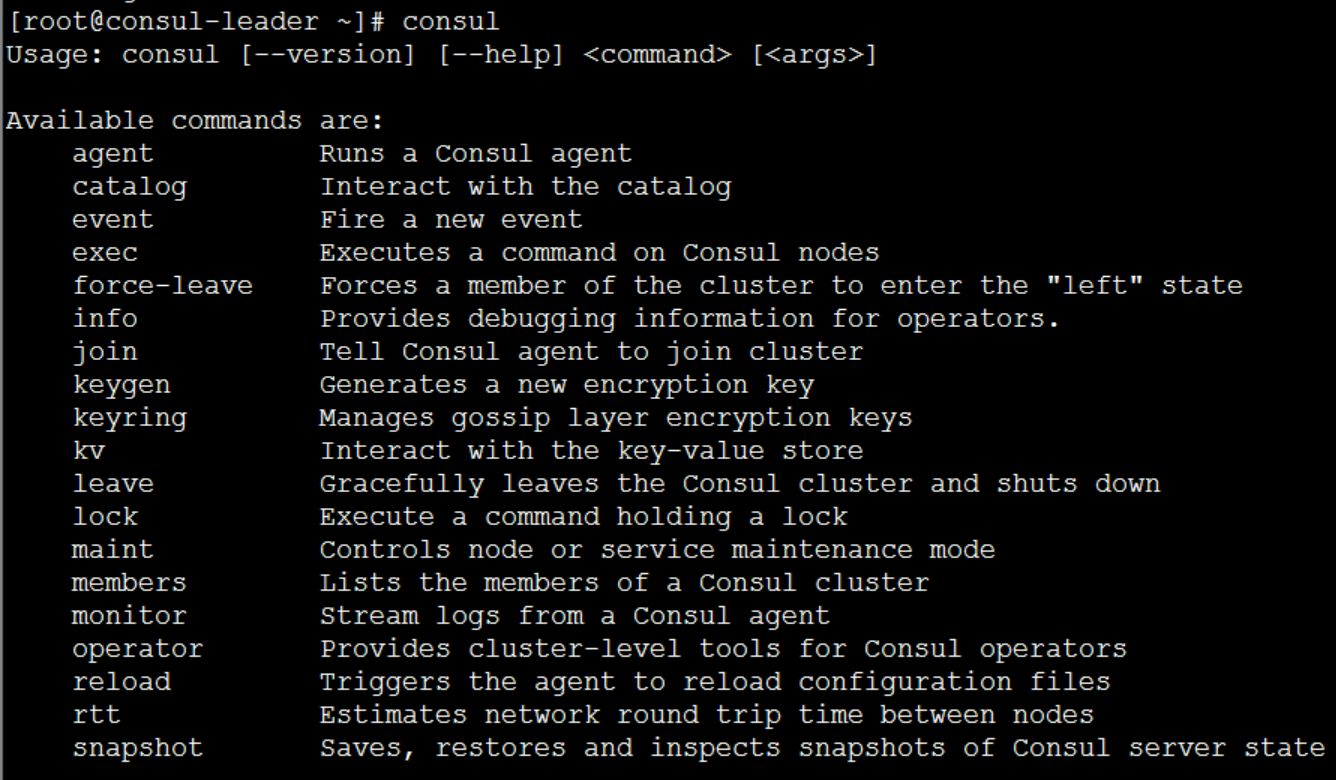Image resolution: width=1336 pixels, height=780 pixels.
Task: Select the "maint" command entry
Action: tap(113, 550)
